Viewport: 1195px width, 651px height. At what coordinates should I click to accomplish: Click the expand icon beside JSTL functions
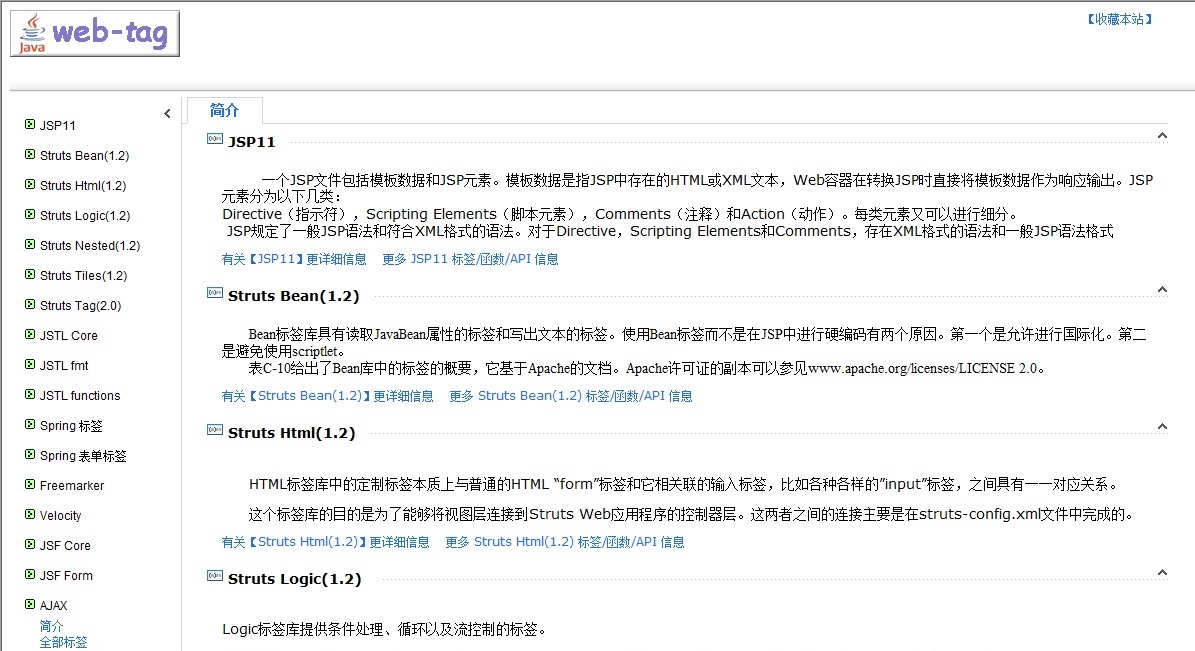coord(30,394)
